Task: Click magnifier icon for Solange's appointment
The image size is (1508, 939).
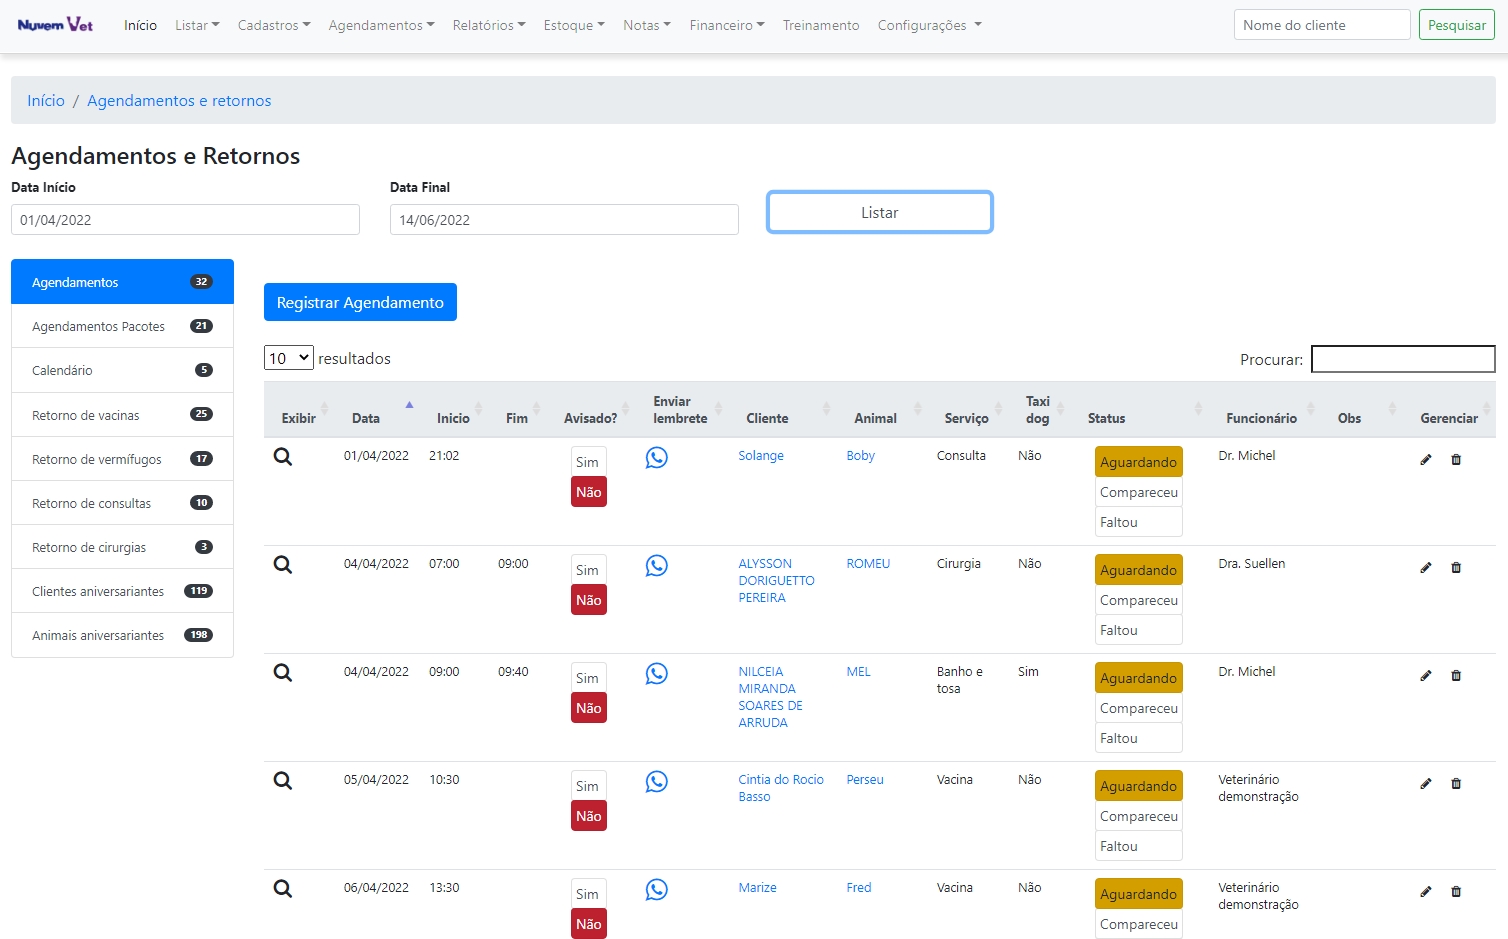Action: 283,457
